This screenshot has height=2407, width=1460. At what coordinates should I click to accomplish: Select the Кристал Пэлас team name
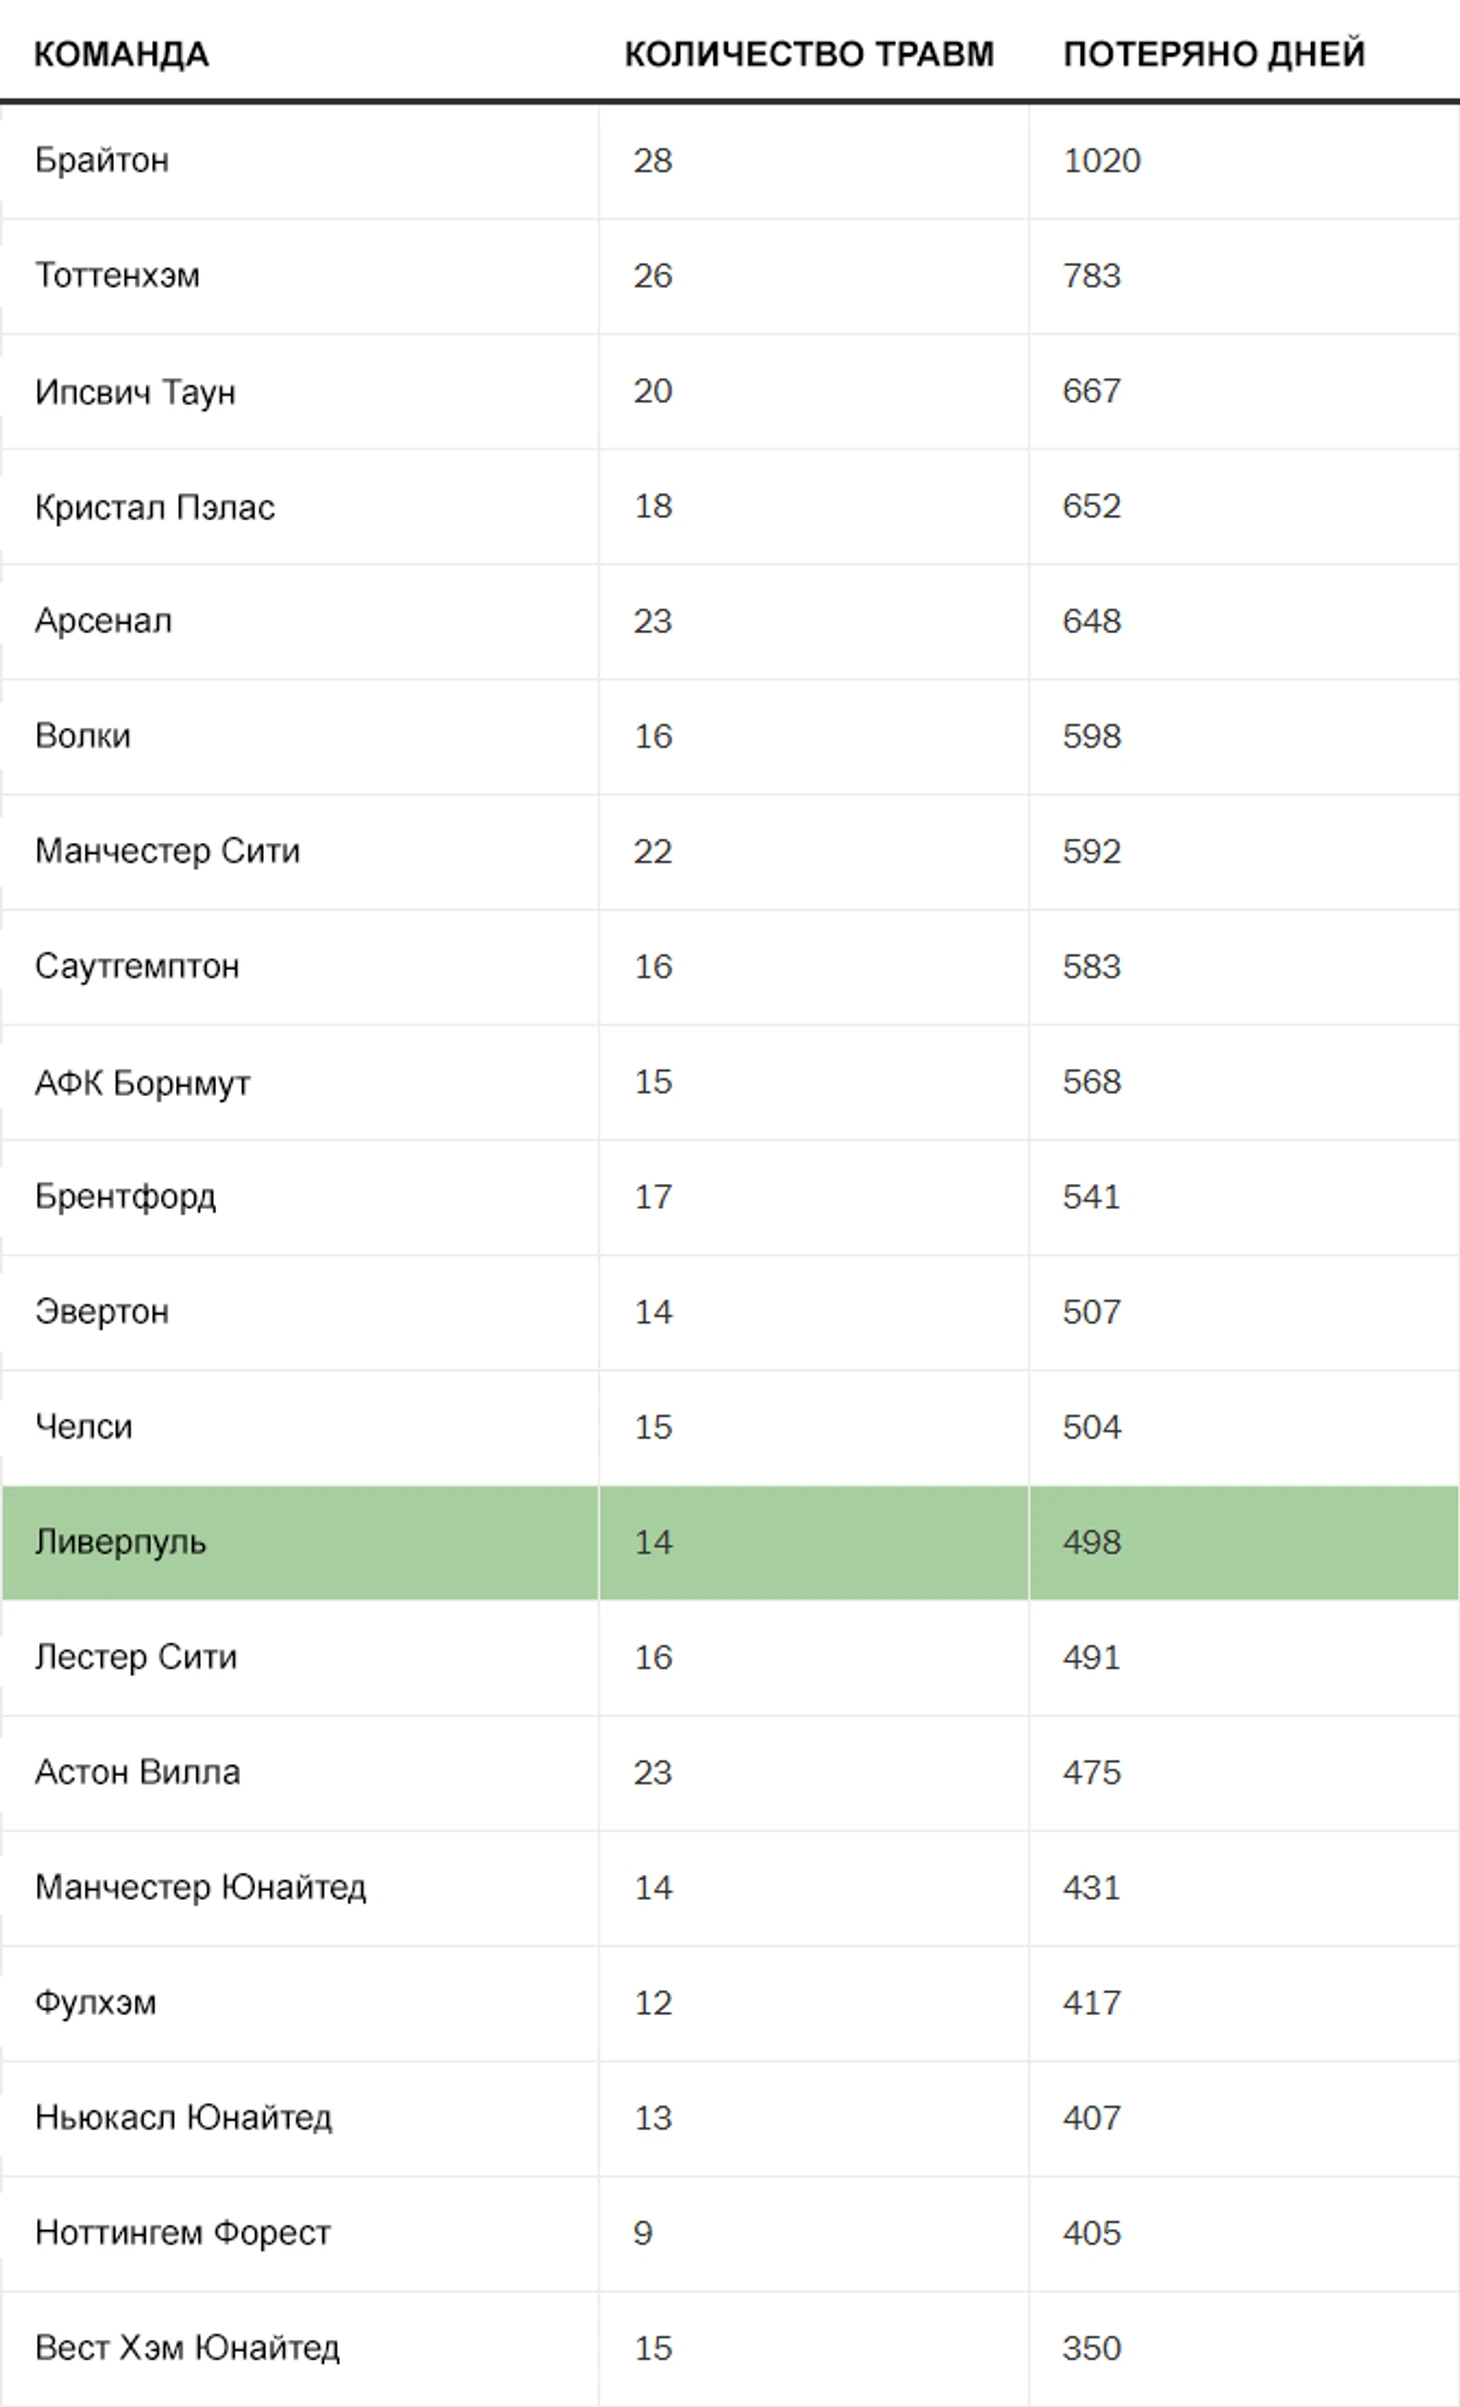pyautogui.click(x=154, y=507)
